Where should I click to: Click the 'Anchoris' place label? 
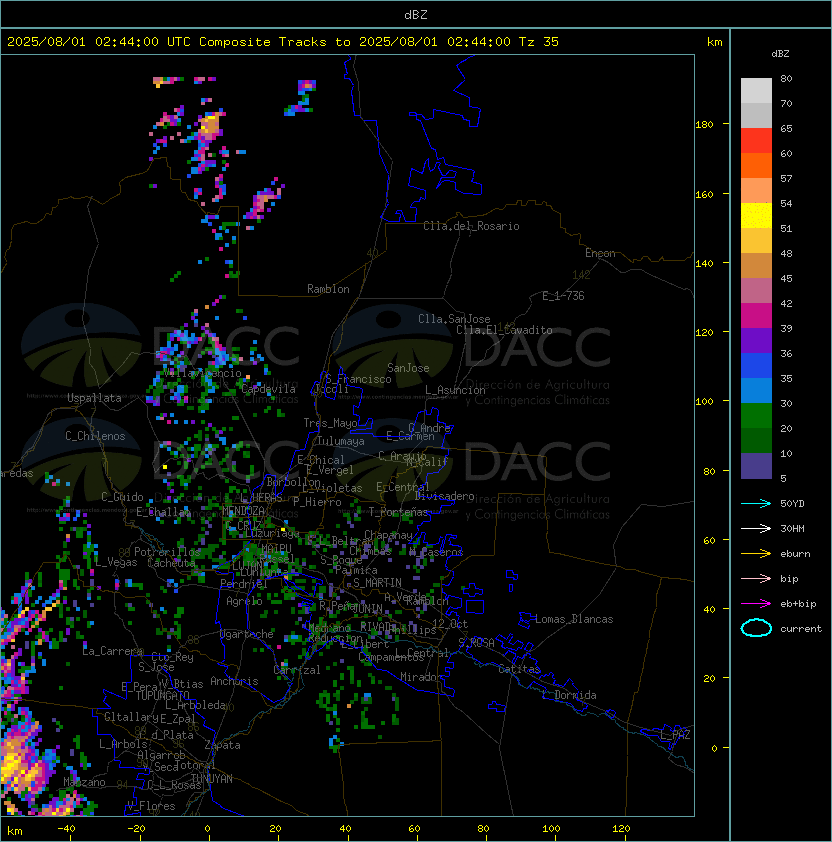tap(234, 681)
